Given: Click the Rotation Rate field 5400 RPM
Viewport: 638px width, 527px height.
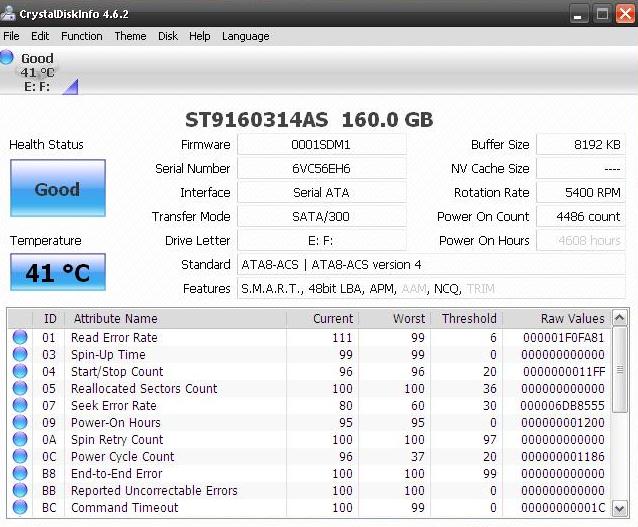Looking at the screenshot, I should (581, 192).
